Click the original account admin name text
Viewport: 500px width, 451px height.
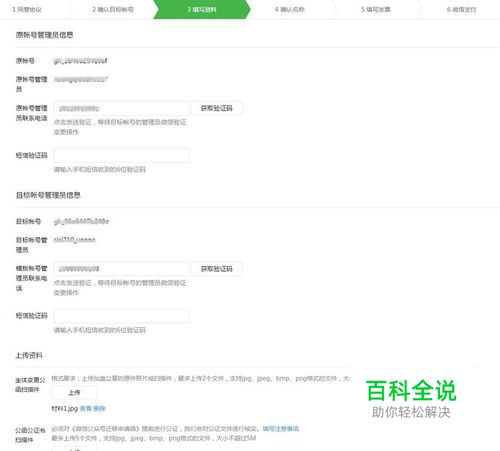click(x=80, y=79)
